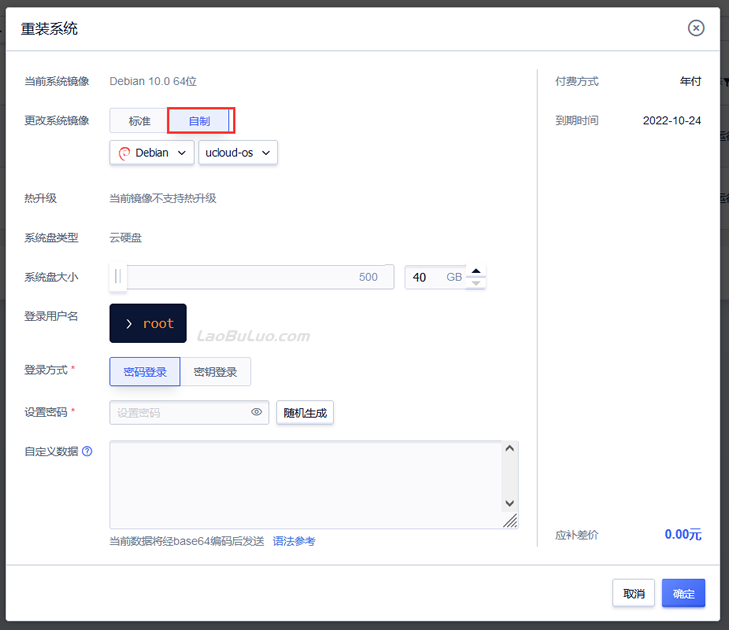
Task: Click the root username box
Action: click(x=148, y=323)
